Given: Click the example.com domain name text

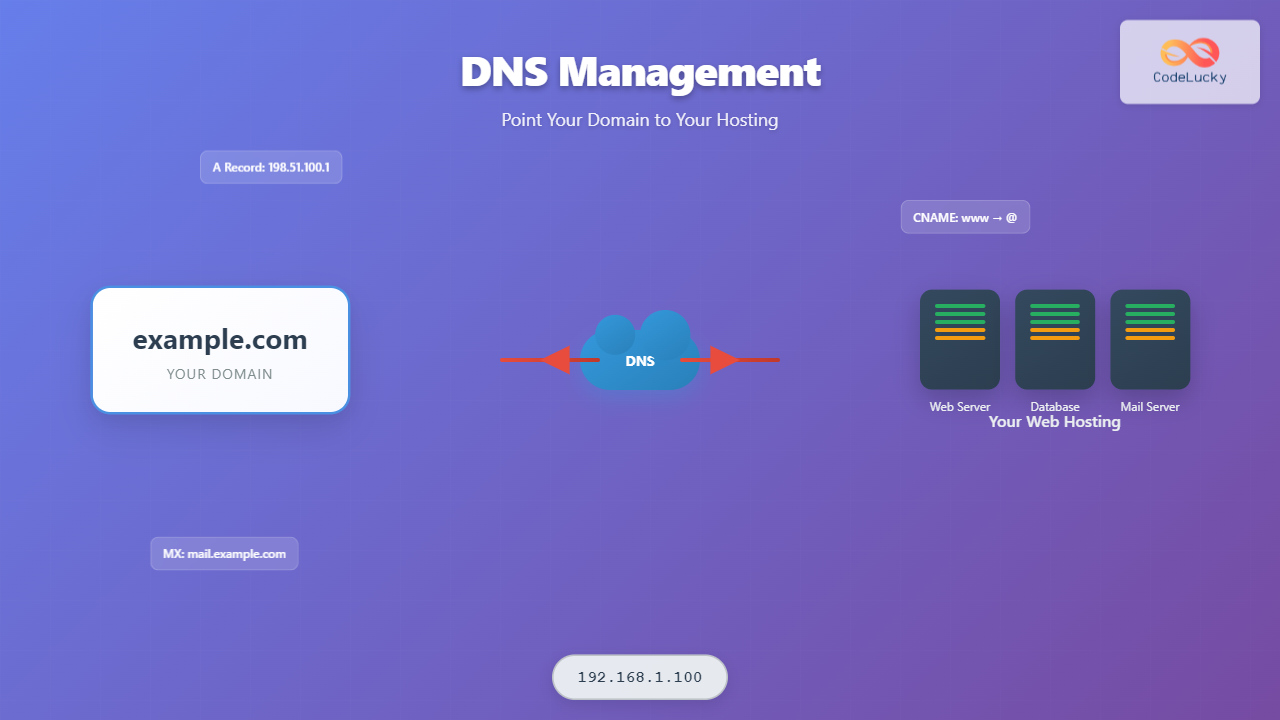Looking at the screenshot, I should (x=220, y=340).
